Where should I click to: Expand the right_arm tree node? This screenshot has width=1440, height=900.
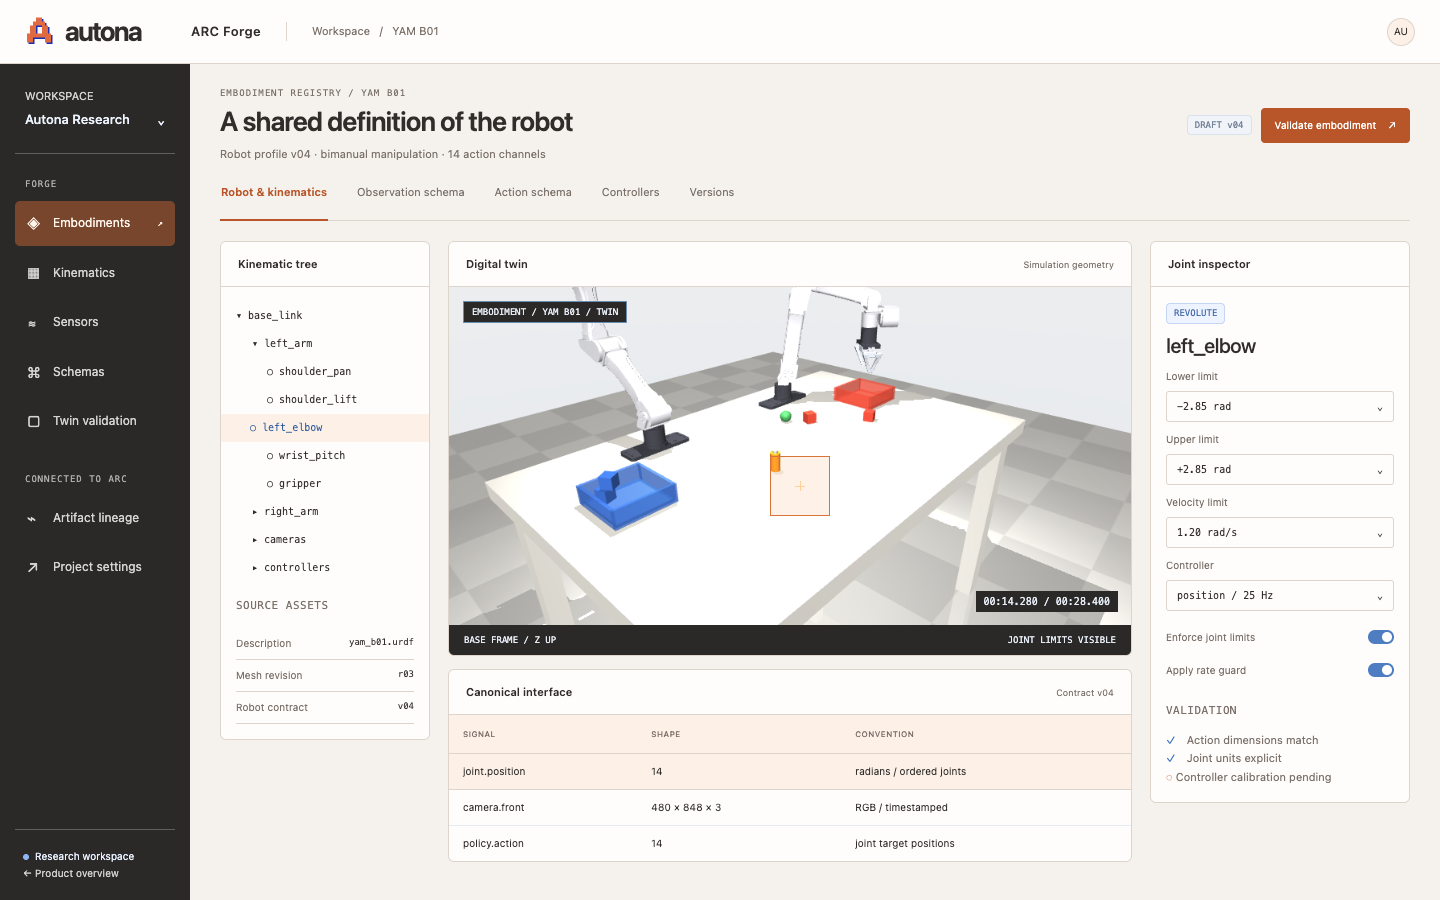[255, 512]
